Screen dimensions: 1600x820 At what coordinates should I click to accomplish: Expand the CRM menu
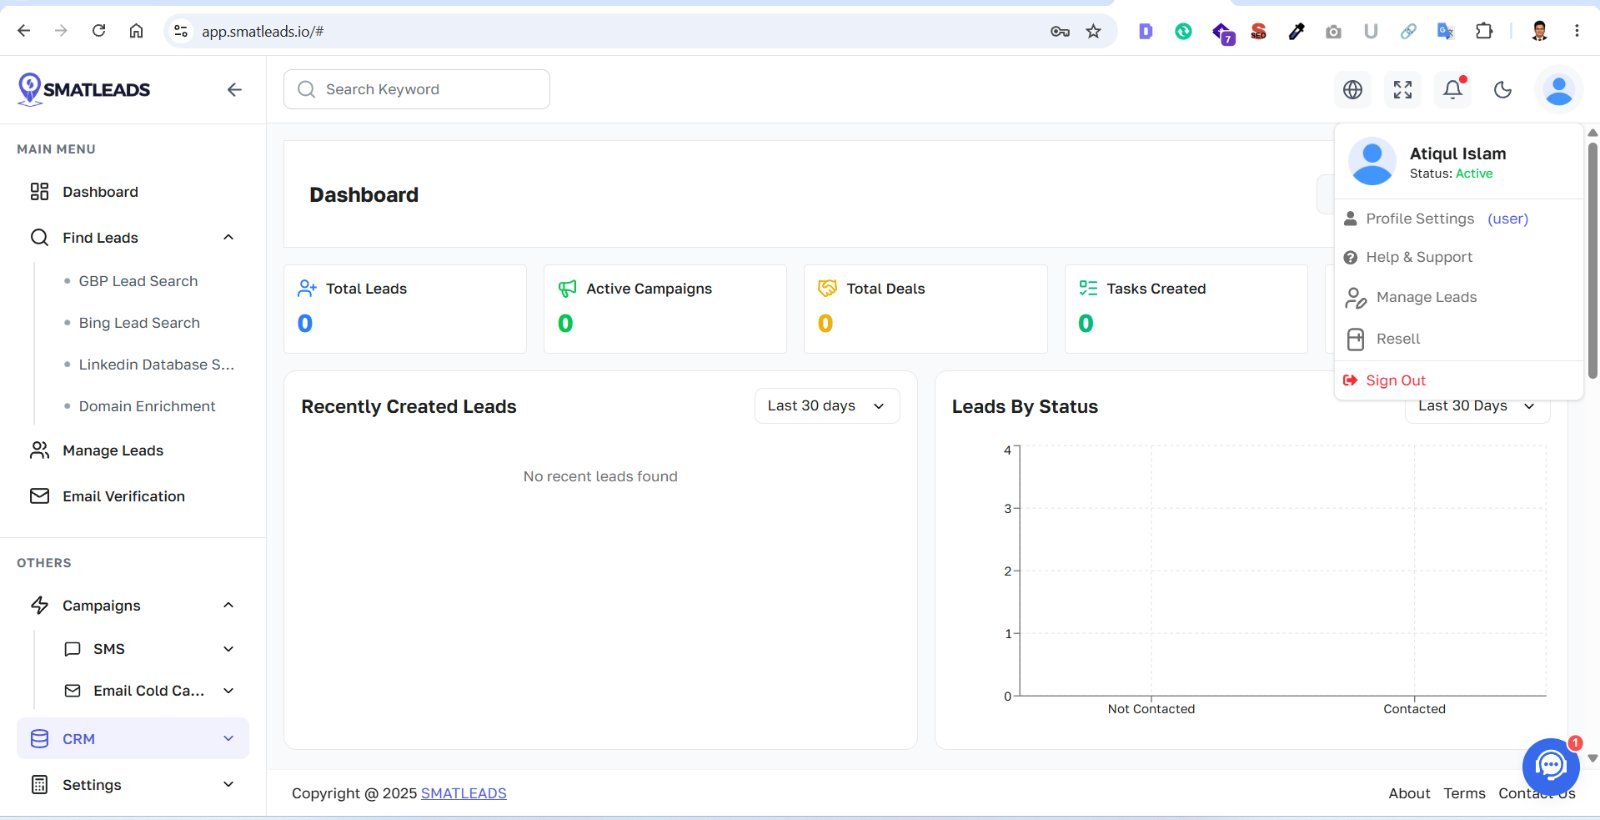click(228, 739)
